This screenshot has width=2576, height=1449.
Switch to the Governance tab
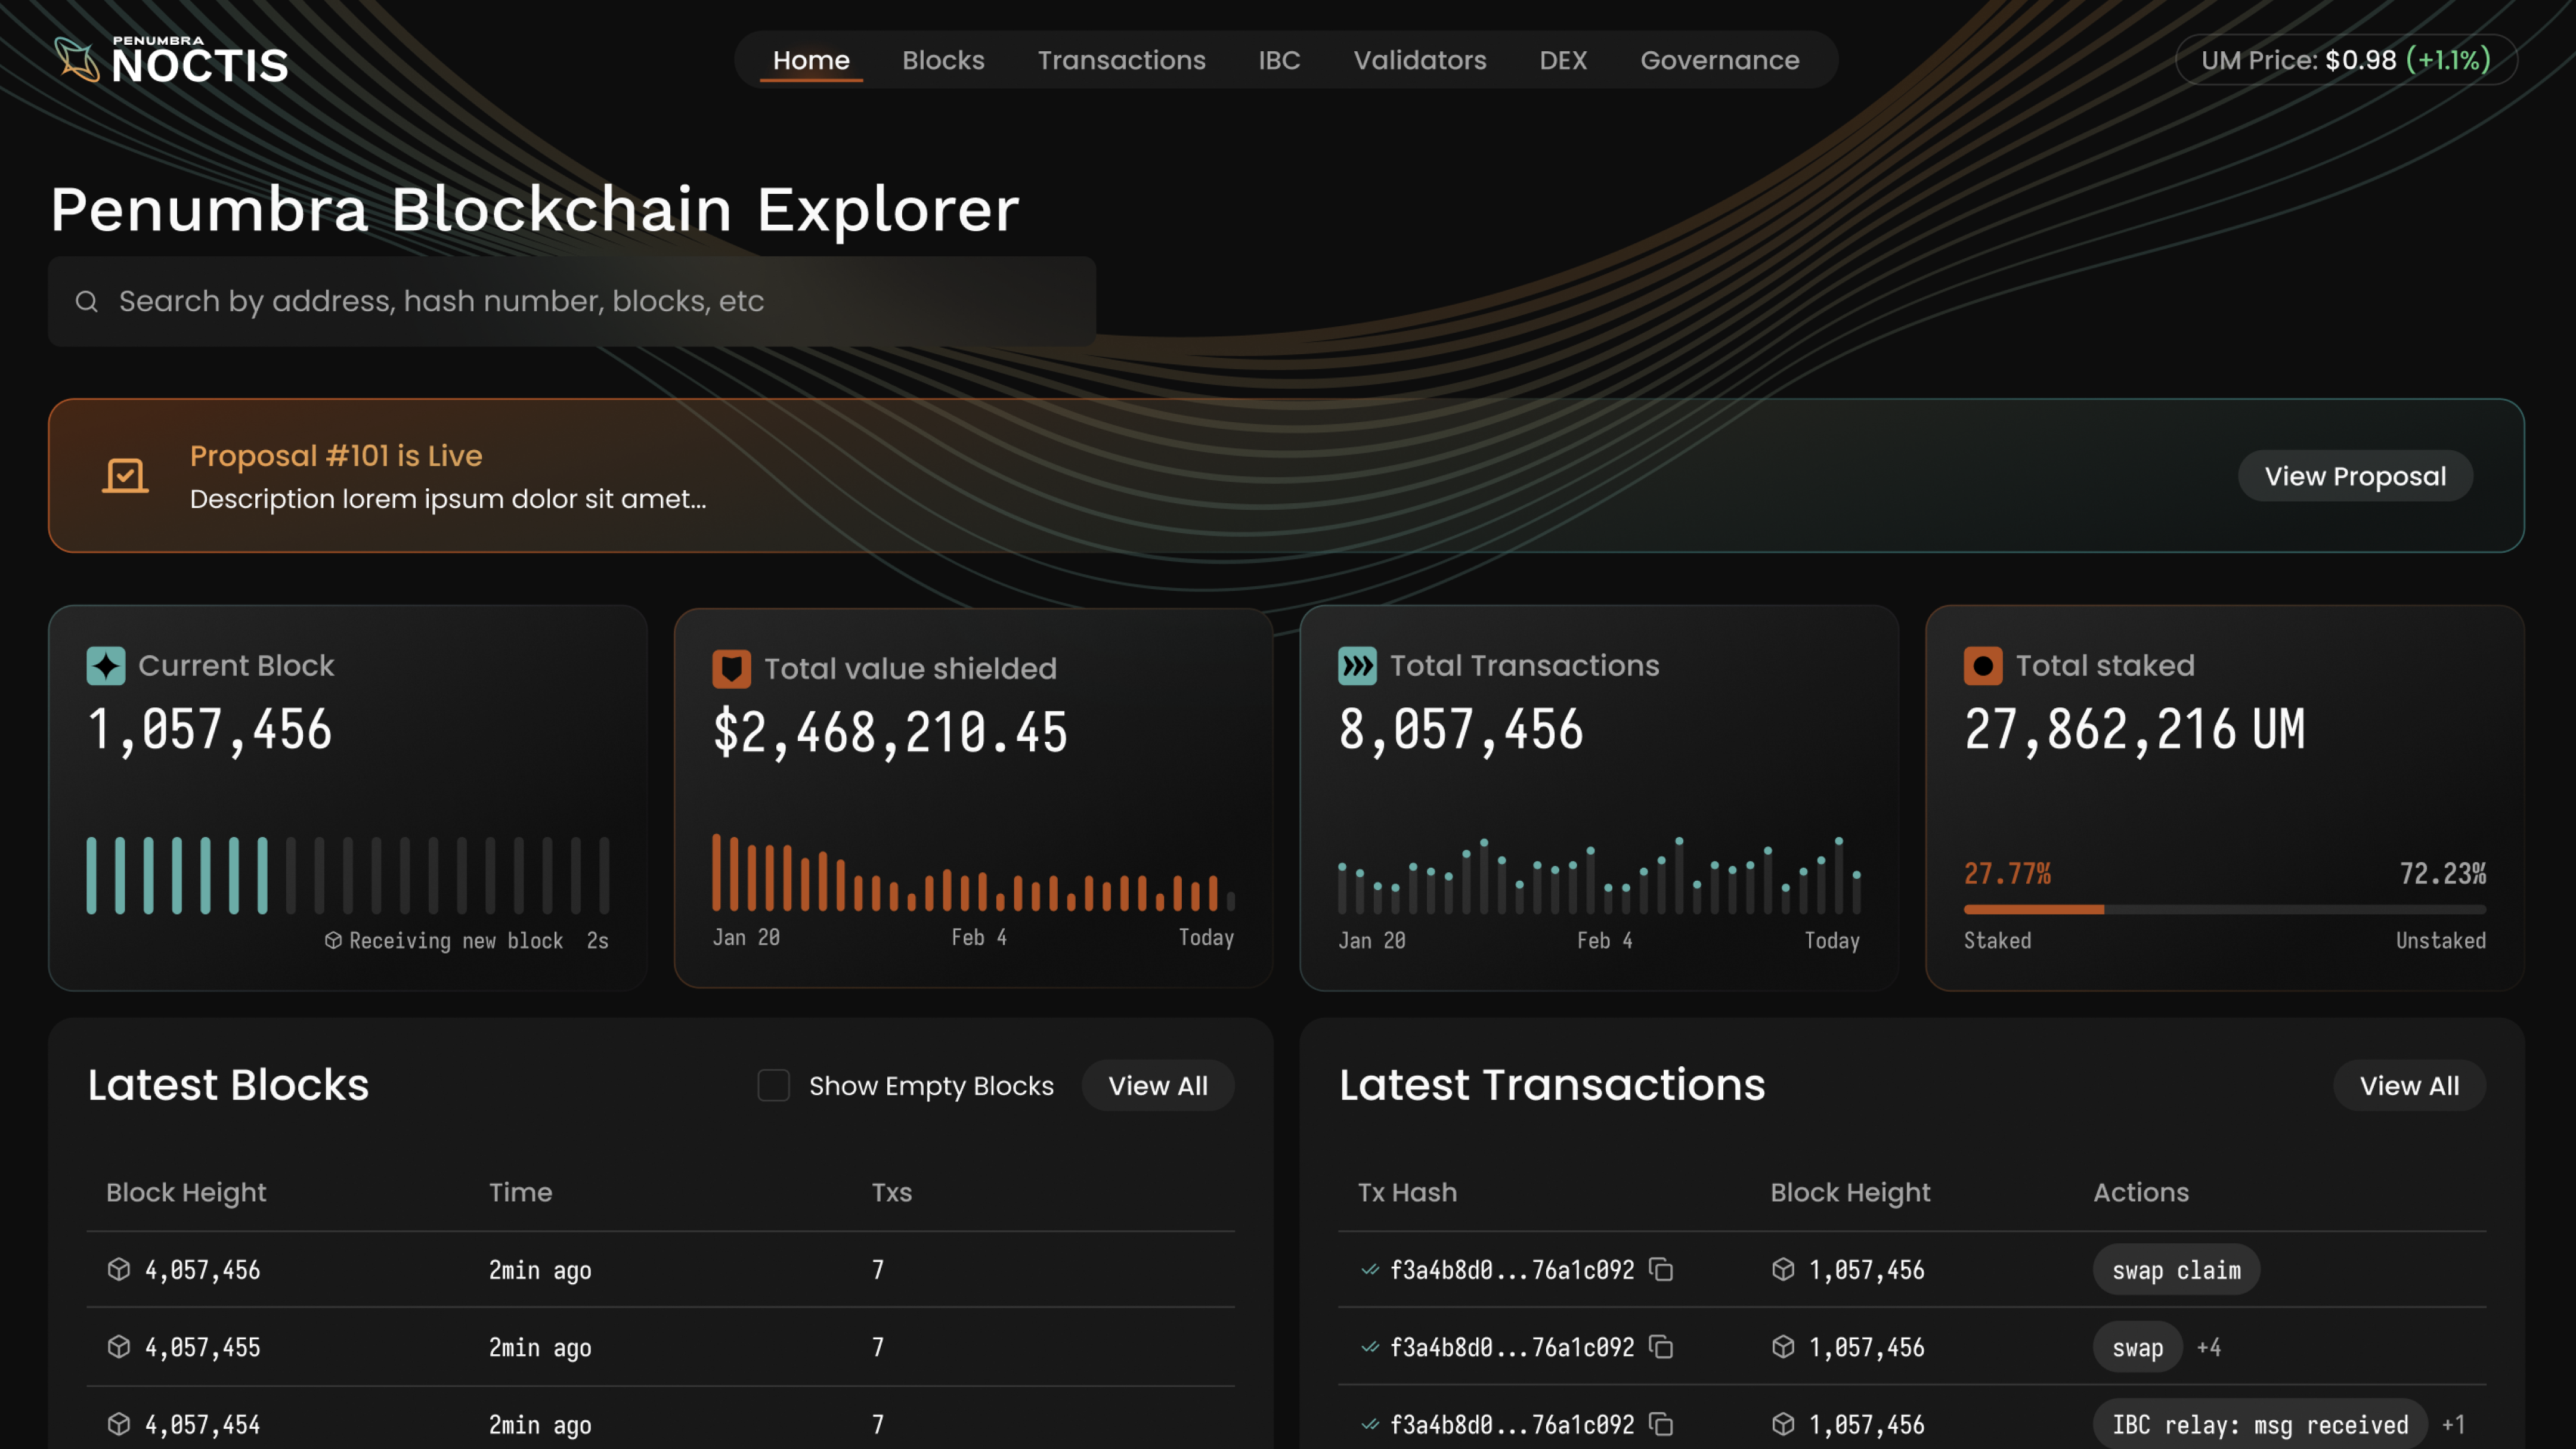pos(1719,60)
